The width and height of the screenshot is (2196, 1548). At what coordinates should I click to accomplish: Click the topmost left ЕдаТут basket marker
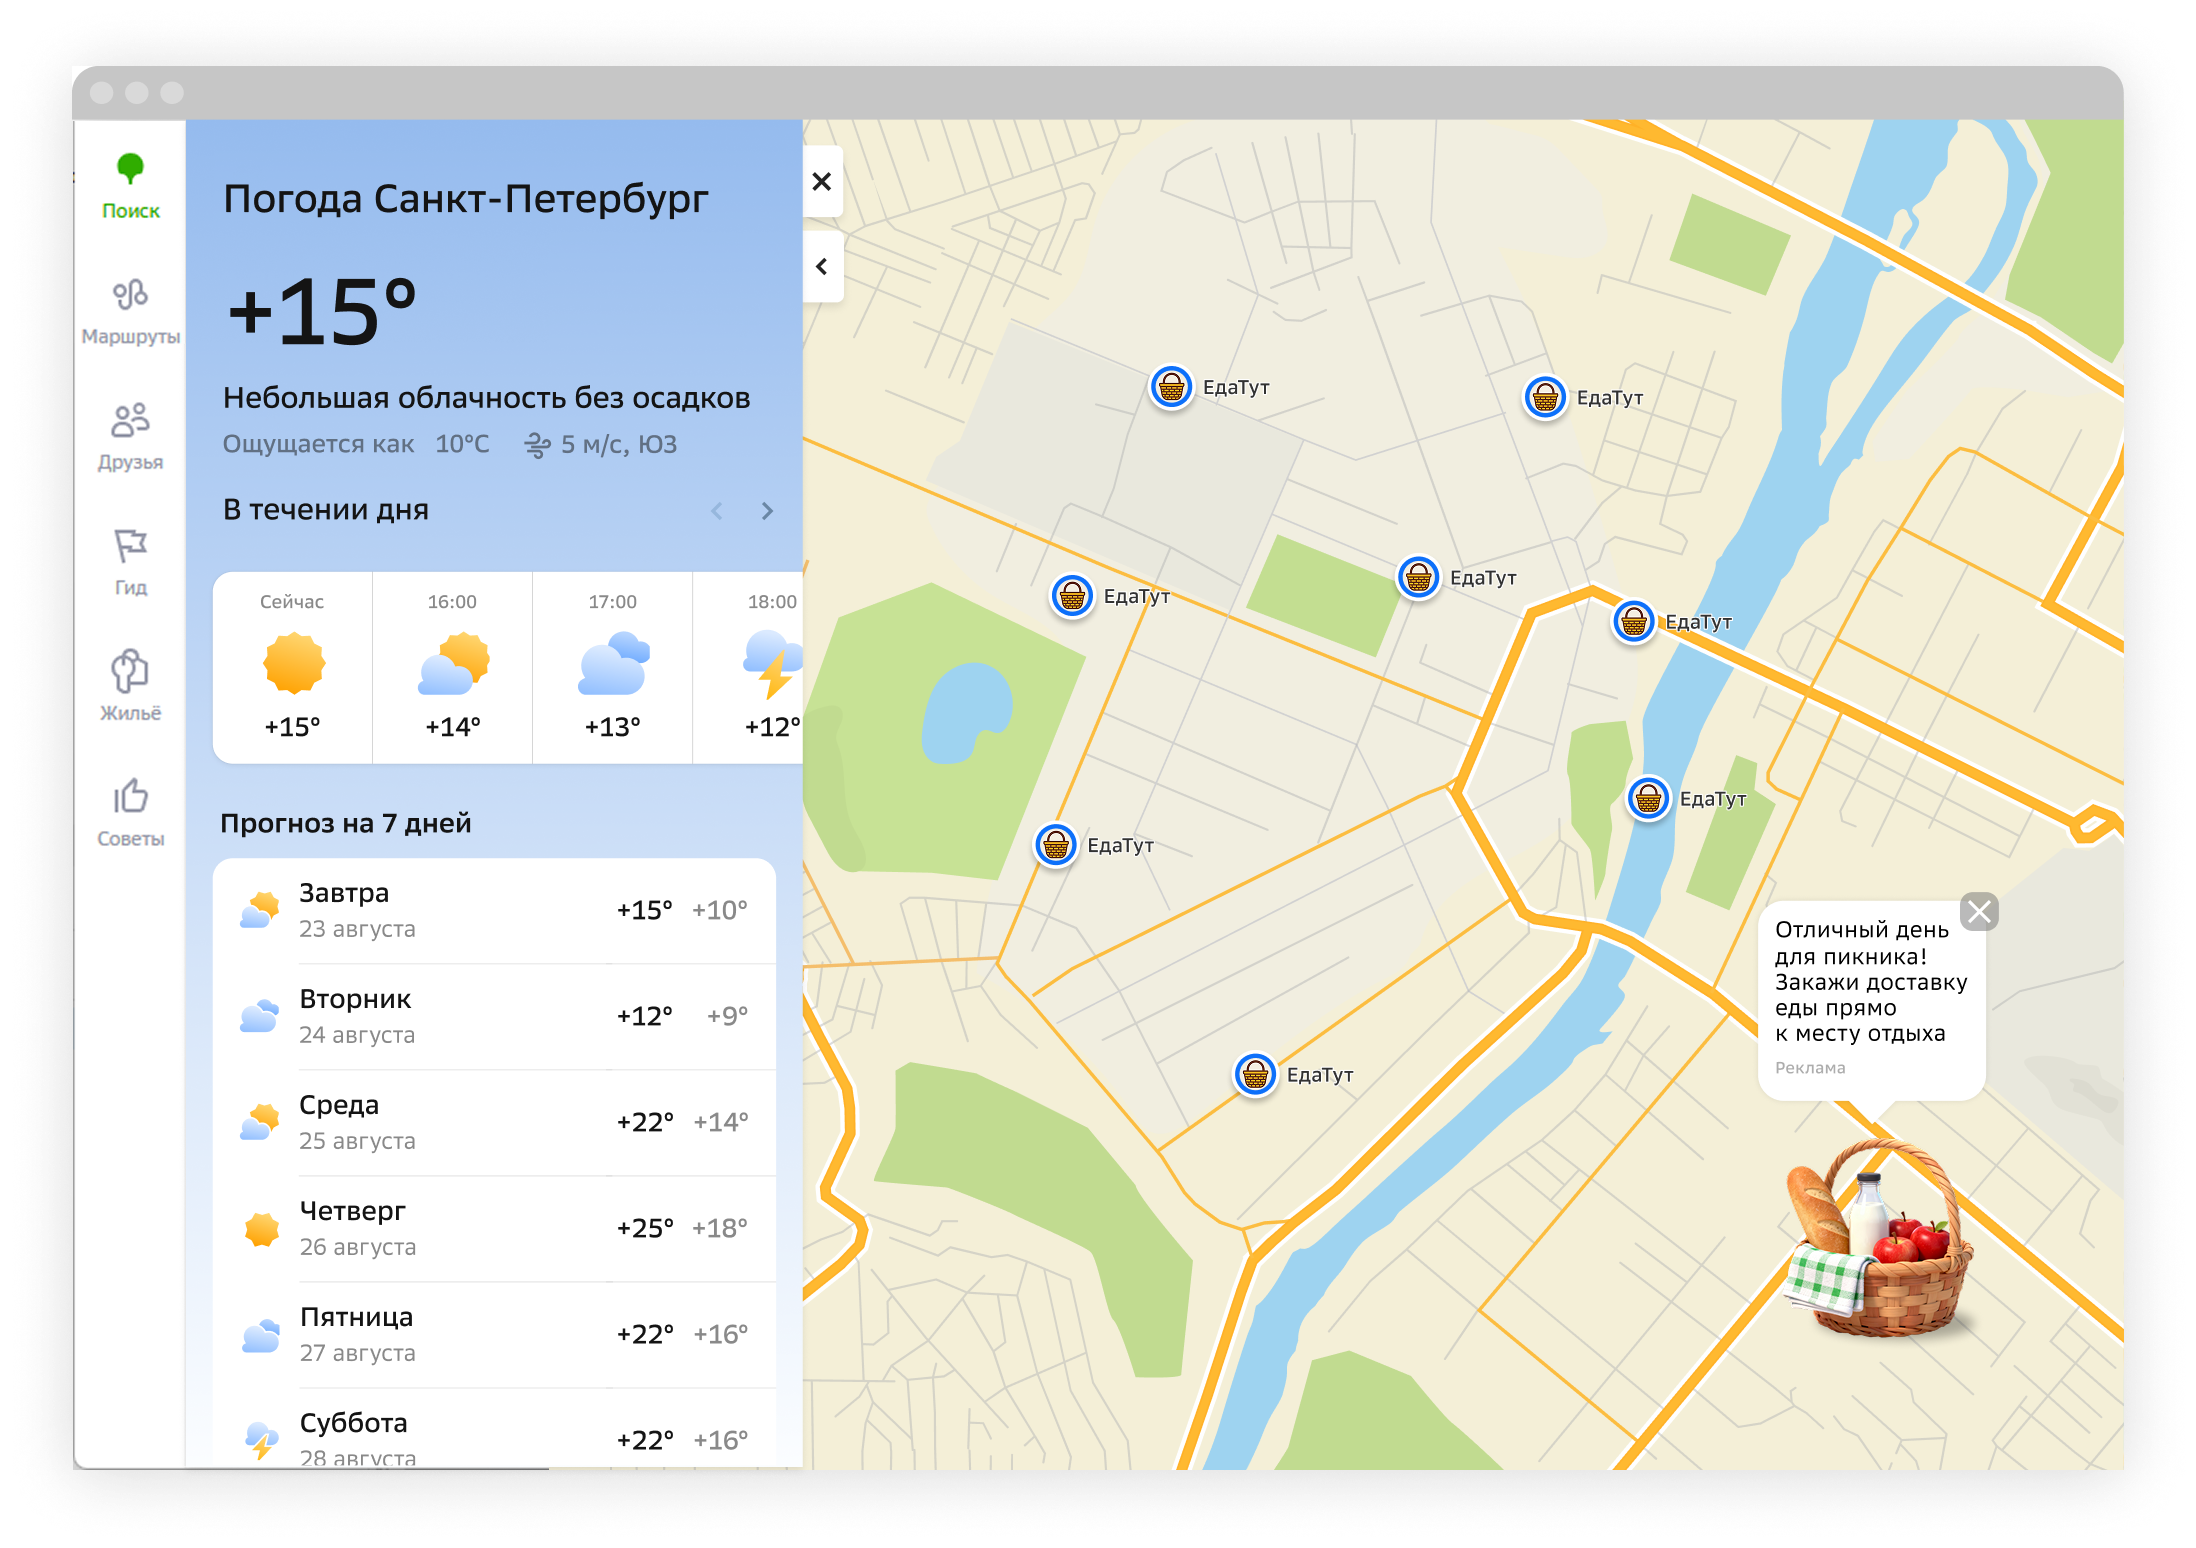pyautogui.click(x=1171, y=387)
